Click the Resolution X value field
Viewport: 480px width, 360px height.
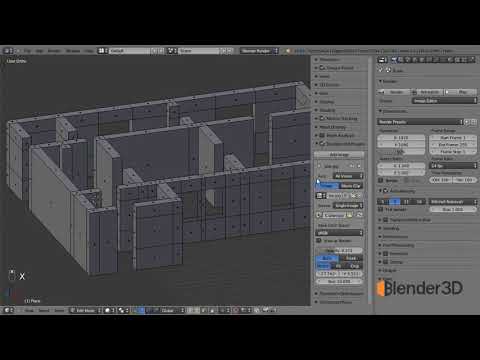pos(402,137)
